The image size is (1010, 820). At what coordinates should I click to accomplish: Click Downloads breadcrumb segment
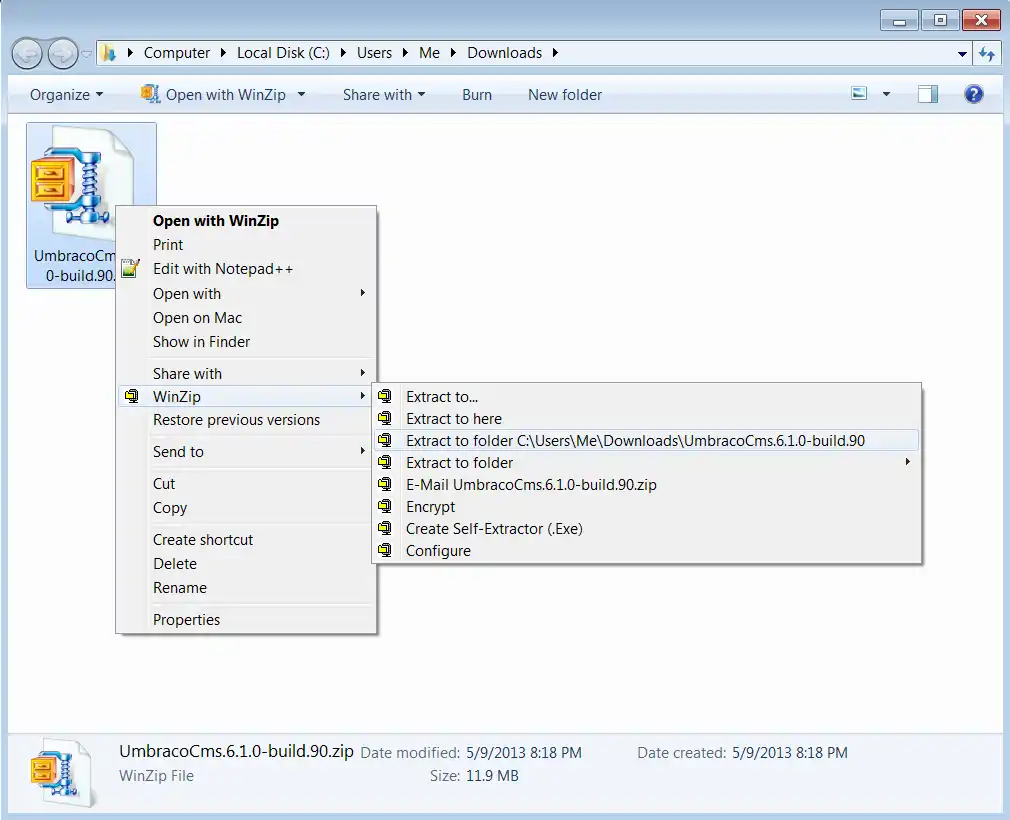click(504, 53)
